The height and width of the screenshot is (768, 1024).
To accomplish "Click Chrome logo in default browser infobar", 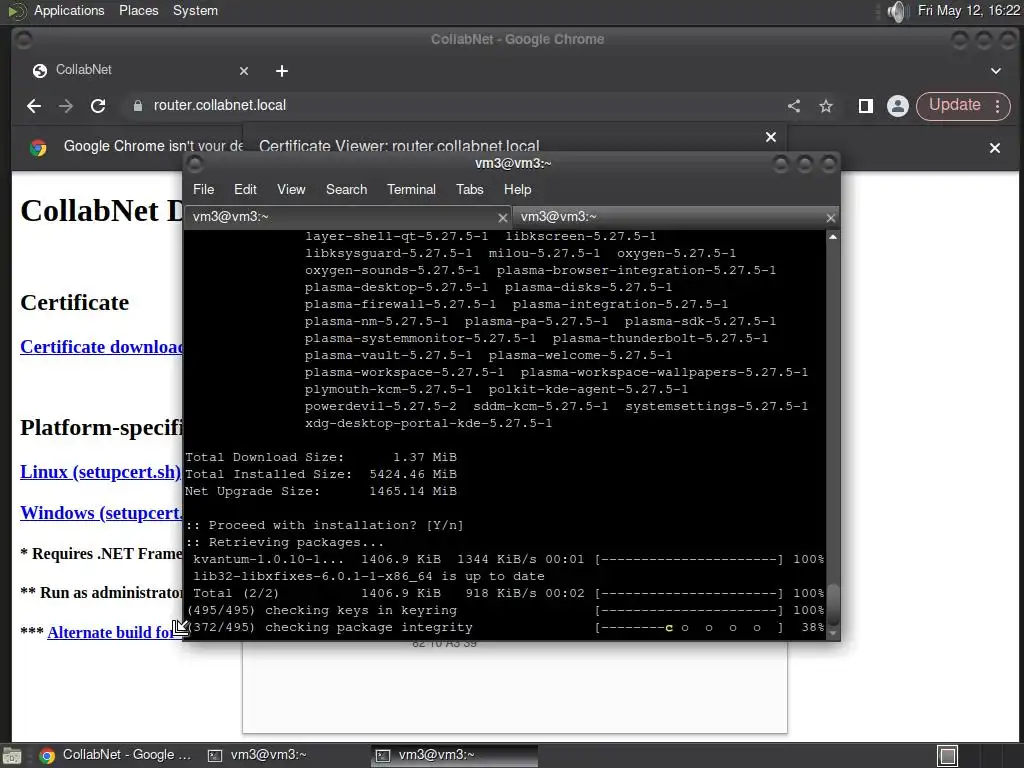I will click(38, 148).
